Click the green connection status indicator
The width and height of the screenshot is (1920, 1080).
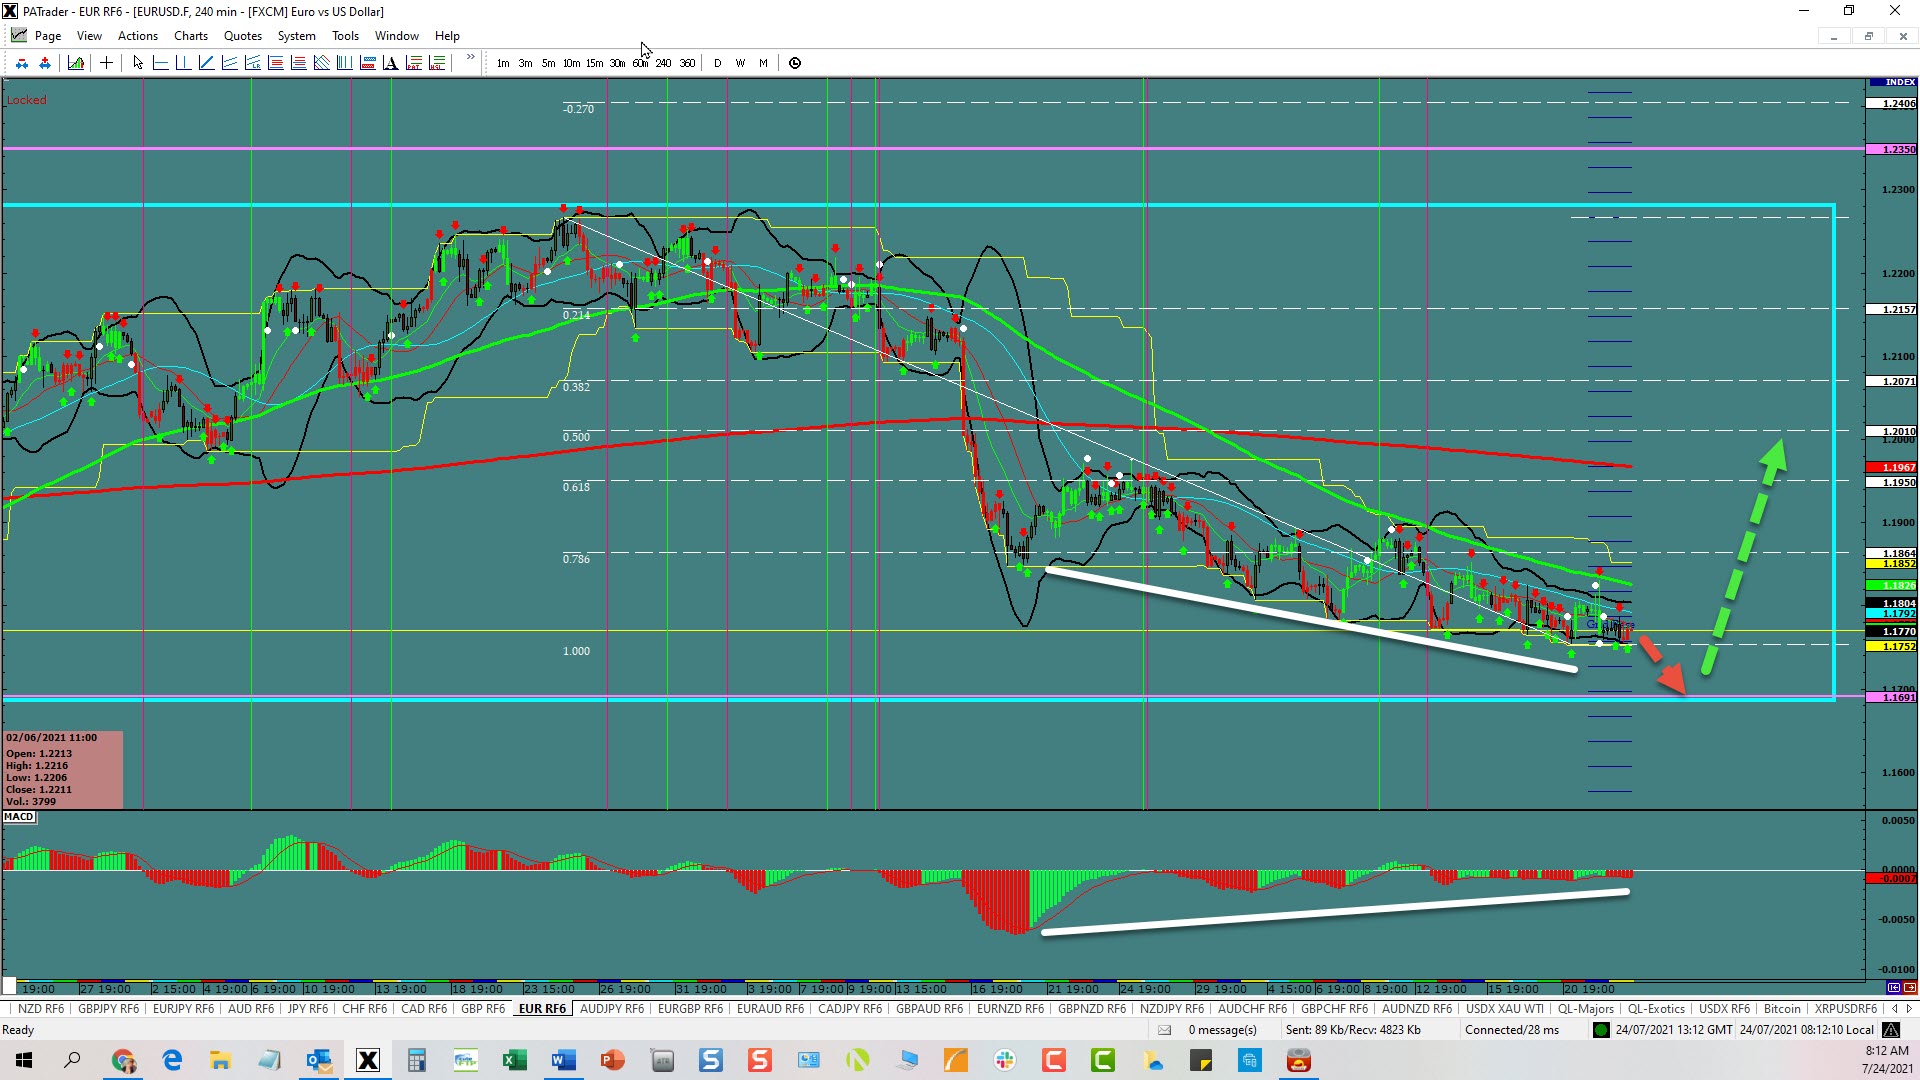(1601, 1030)
